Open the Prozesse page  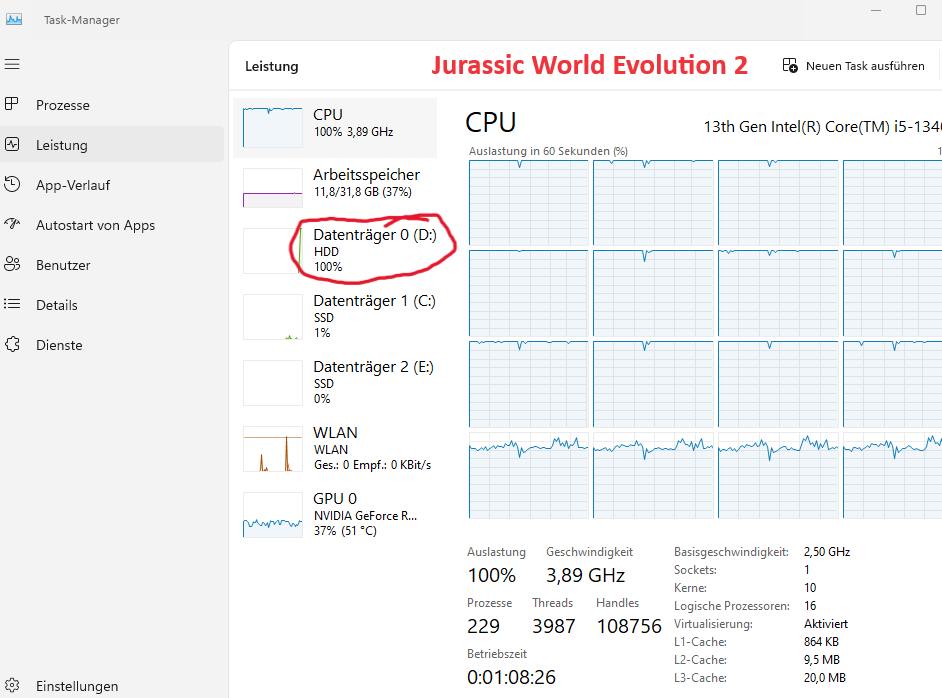pyautogui.click(x=112, y=105)
